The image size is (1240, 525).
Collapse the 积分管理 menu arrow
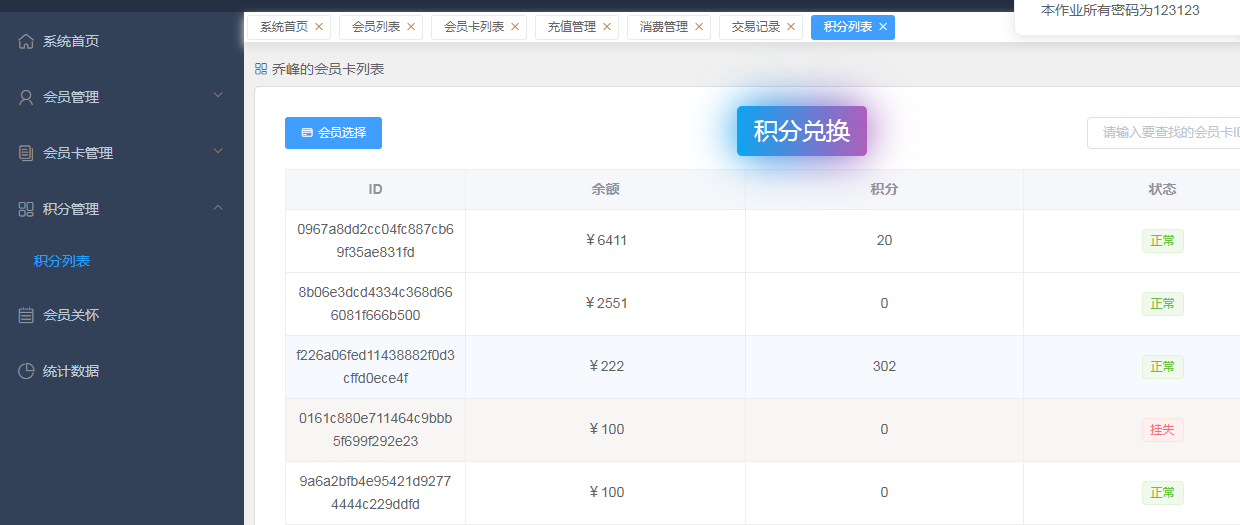218,208
